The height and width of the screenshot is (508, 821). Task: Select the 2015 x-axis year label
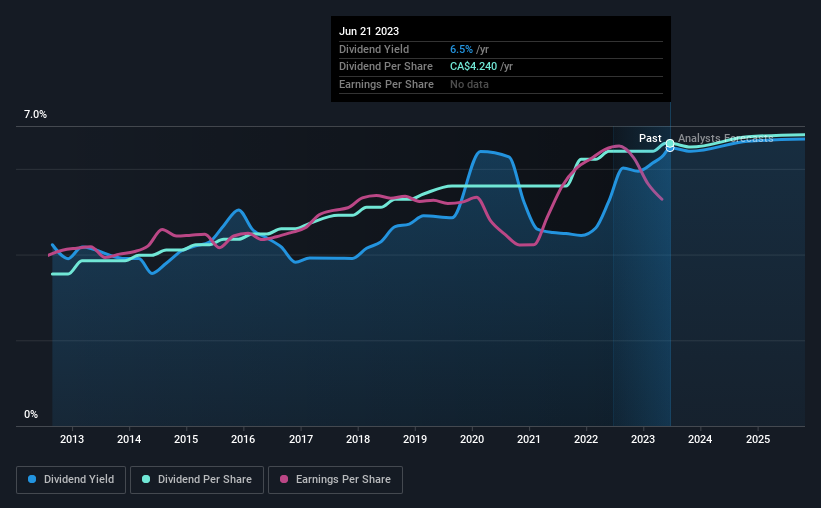tap(186, 439)
